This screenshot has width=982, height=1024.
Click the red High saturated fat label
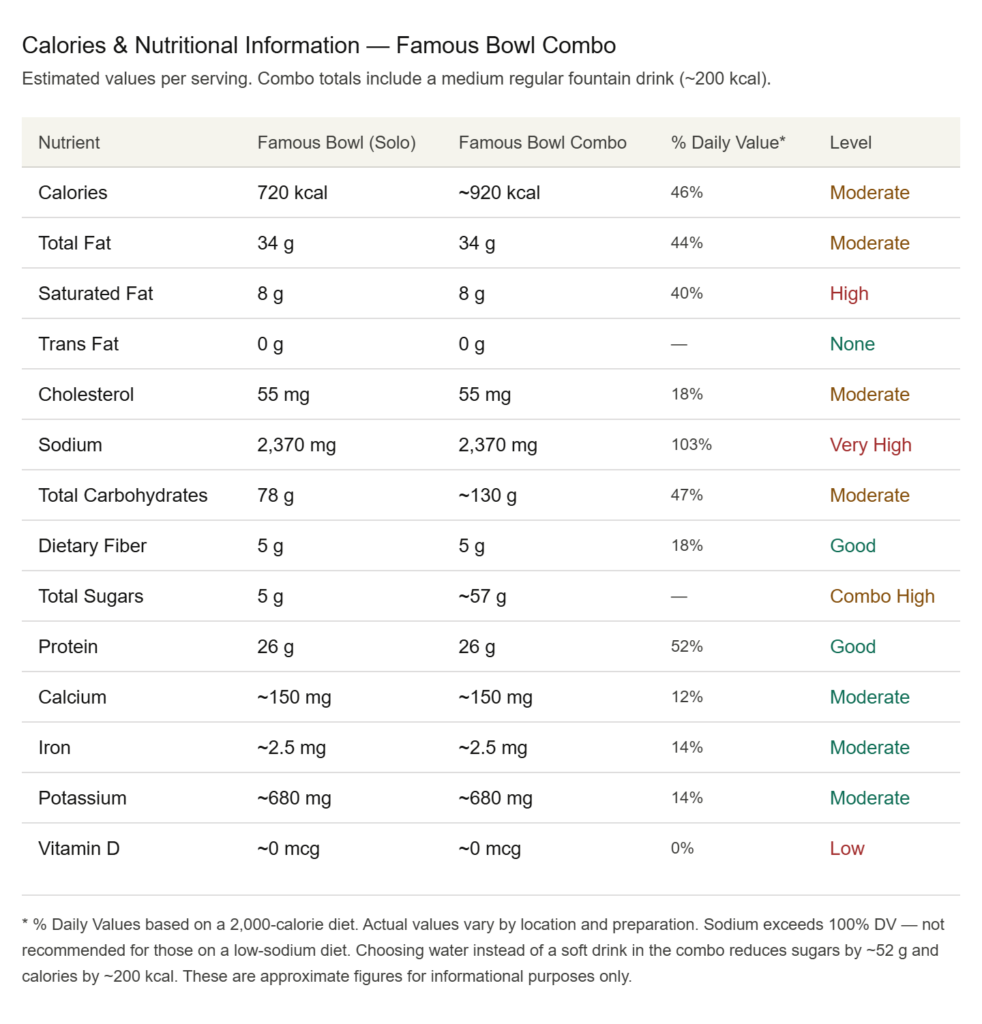(x=849, y=294)
